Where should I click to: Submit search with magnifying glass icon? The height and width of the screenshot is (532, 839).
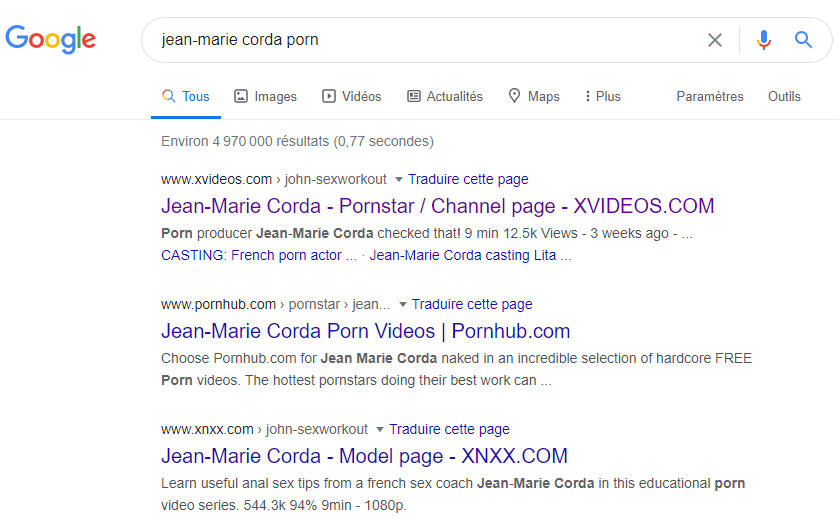pyautogui.click(x=803, y=40)
